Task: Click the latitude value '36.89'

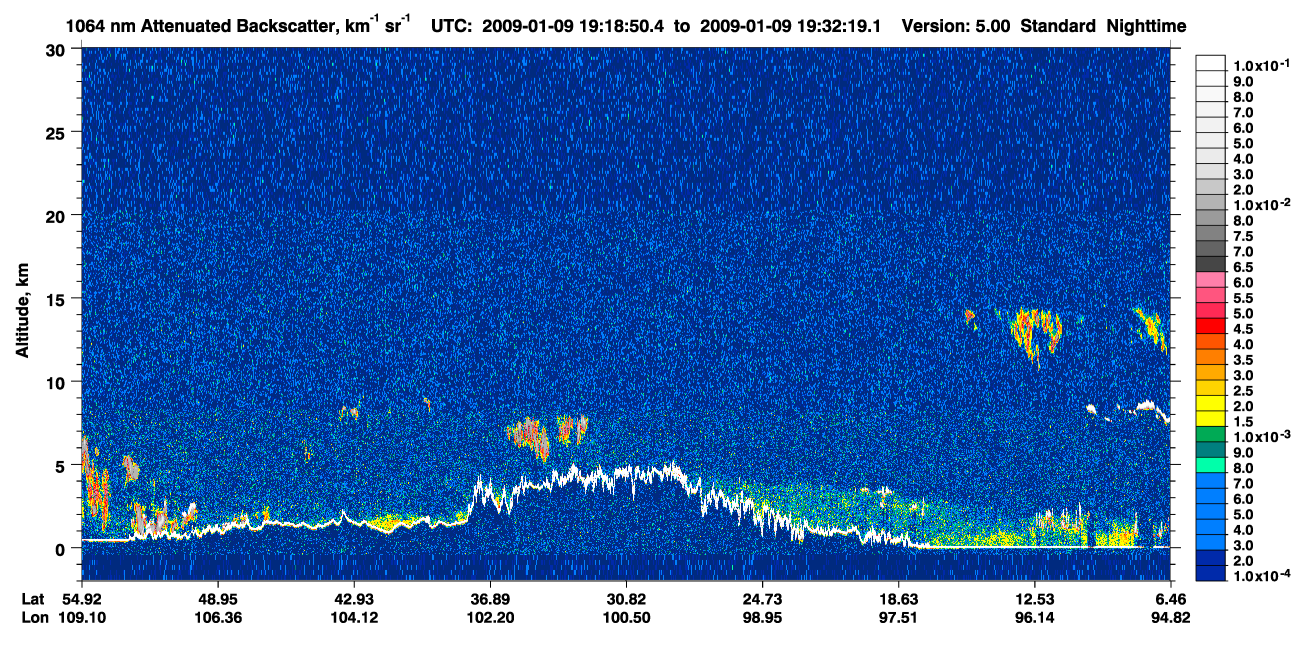Action: (x=489, y=598)
